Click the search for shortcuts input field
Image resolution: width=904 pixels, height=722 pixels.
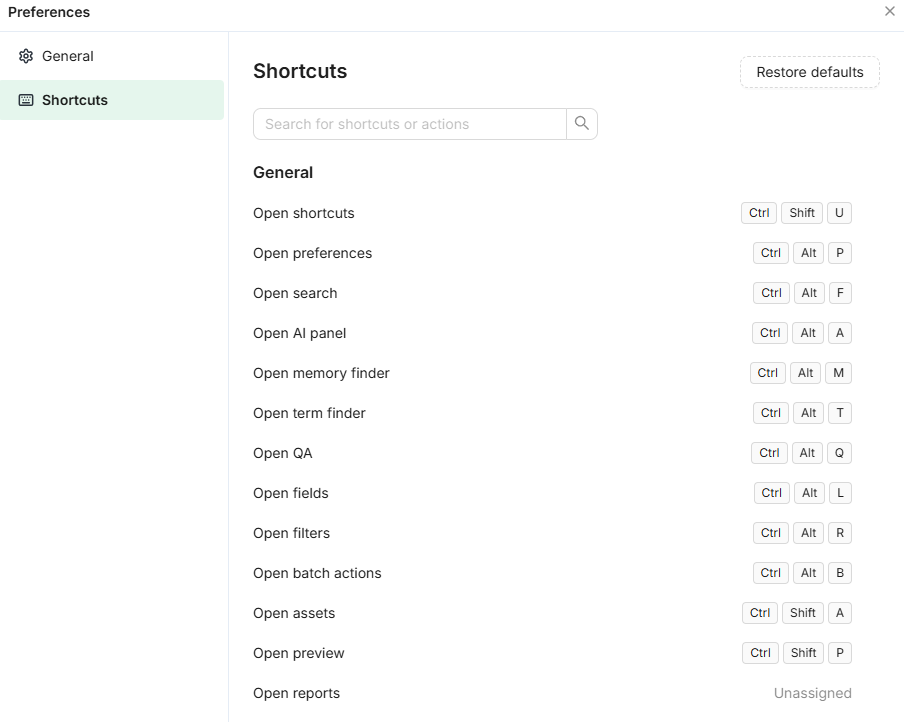(410, 123)
